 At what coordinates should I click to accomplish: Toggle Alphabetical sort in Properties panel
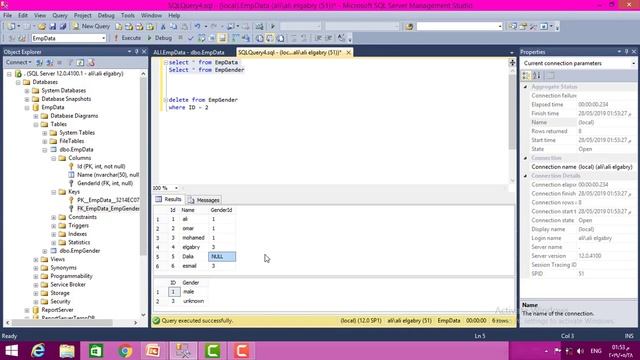(x=537, y=75)
